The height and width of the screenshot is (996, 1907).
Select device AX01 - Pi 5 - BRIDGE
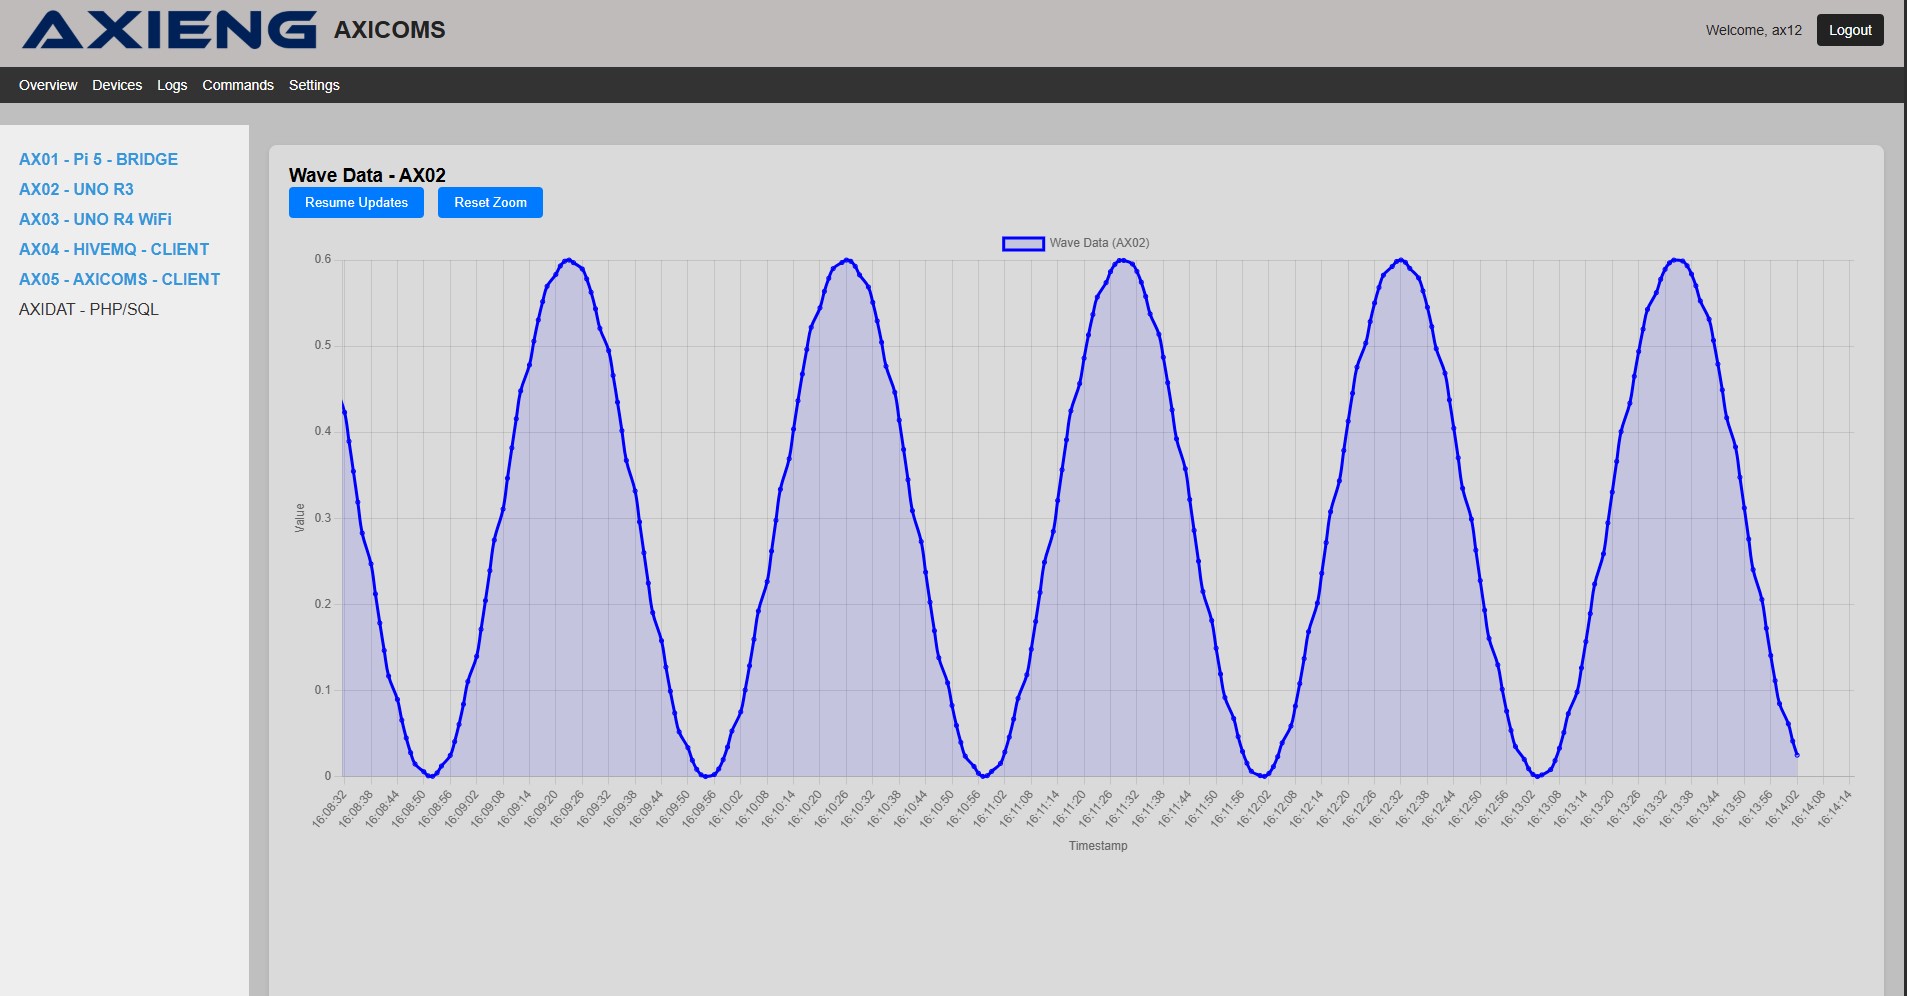[97, 159]
